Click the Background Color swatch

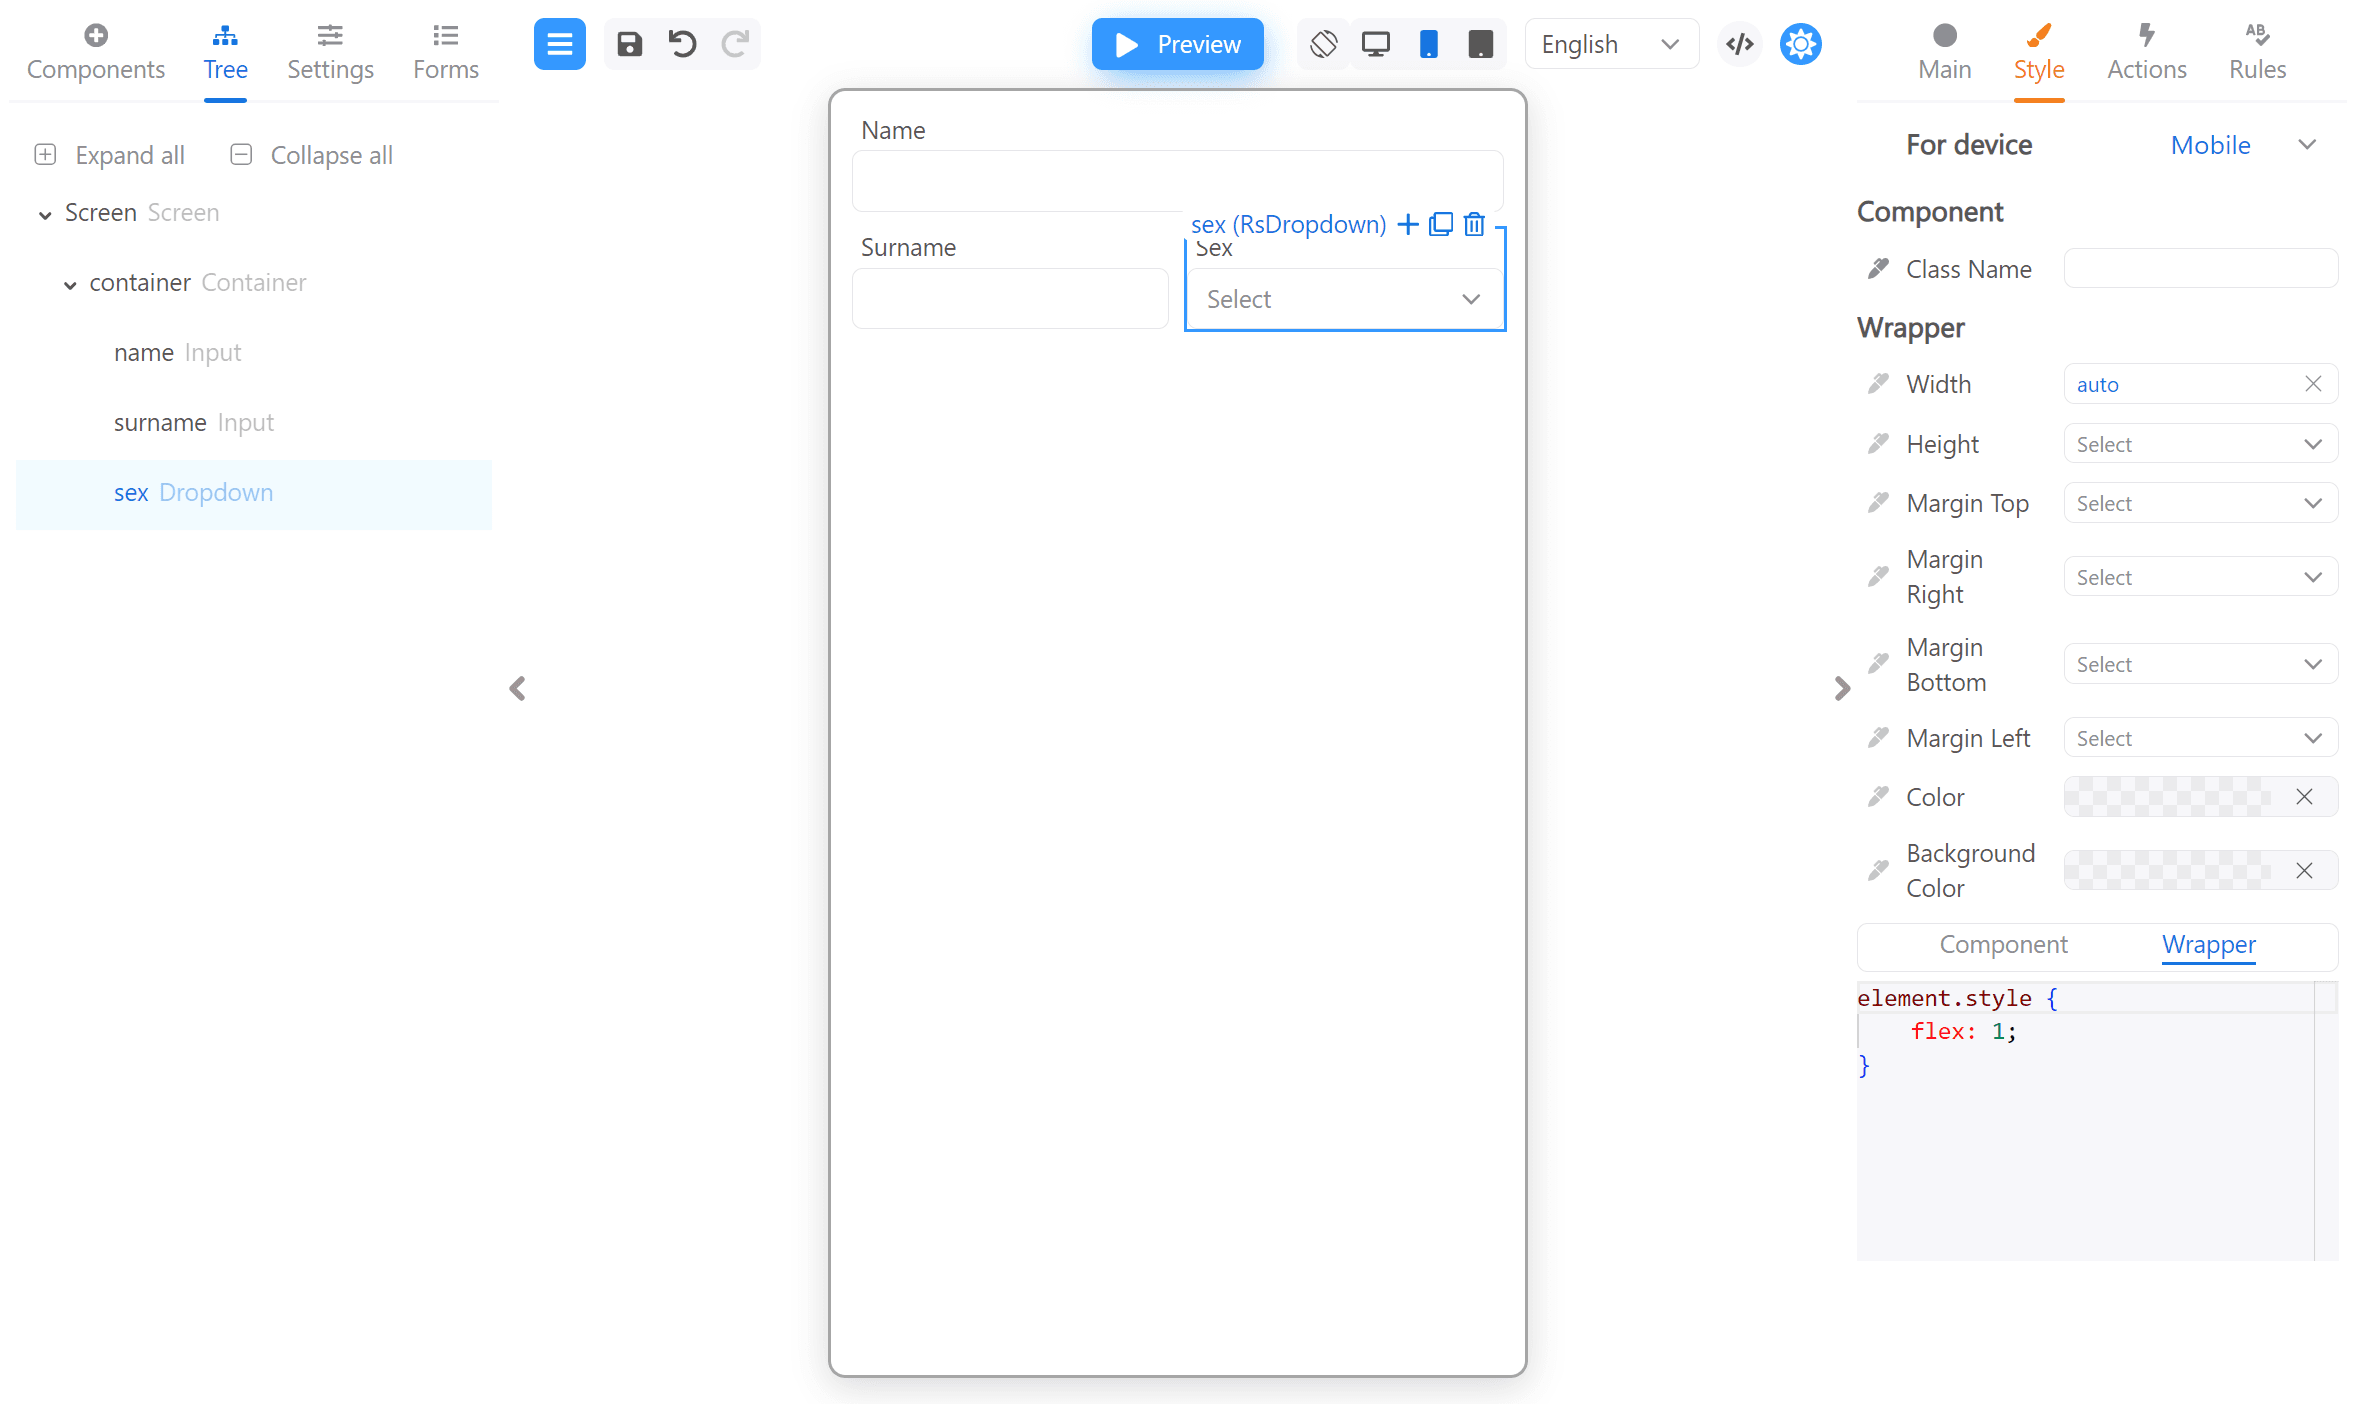point(2180,870)
